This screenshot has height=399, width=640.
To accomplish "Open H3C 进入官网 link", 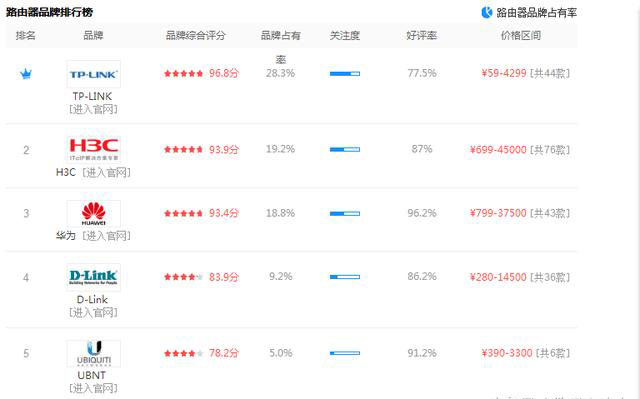I will (106, 173).
